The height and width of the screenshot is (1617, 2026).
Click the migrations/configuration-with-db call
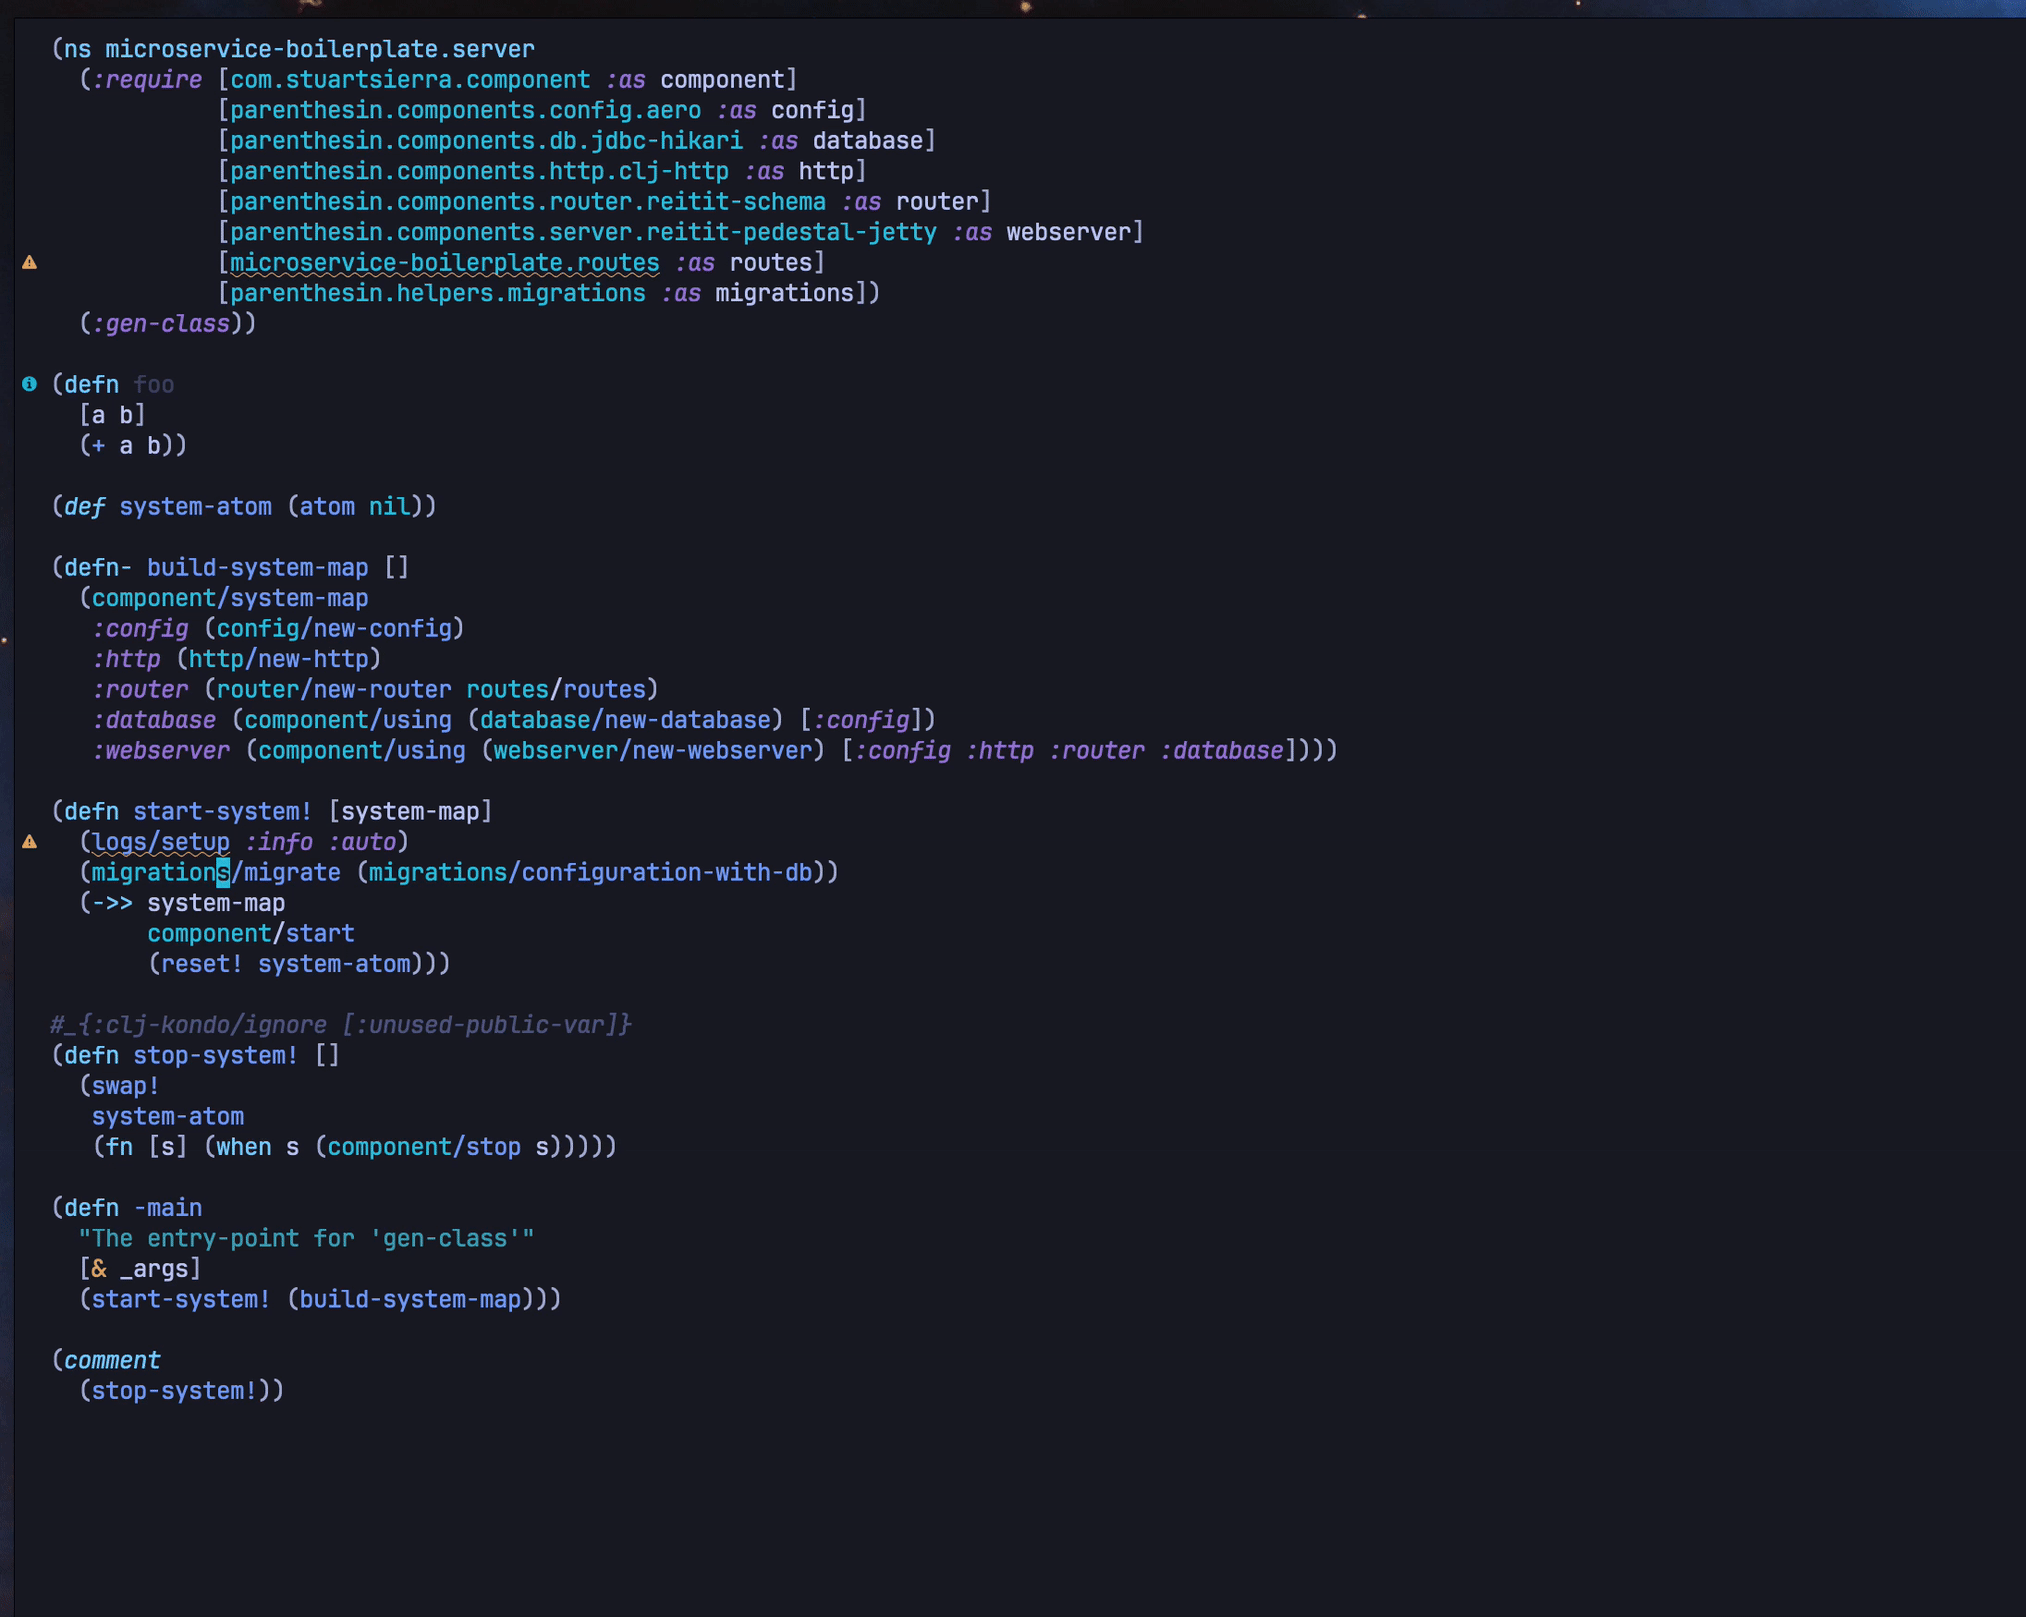590,873
